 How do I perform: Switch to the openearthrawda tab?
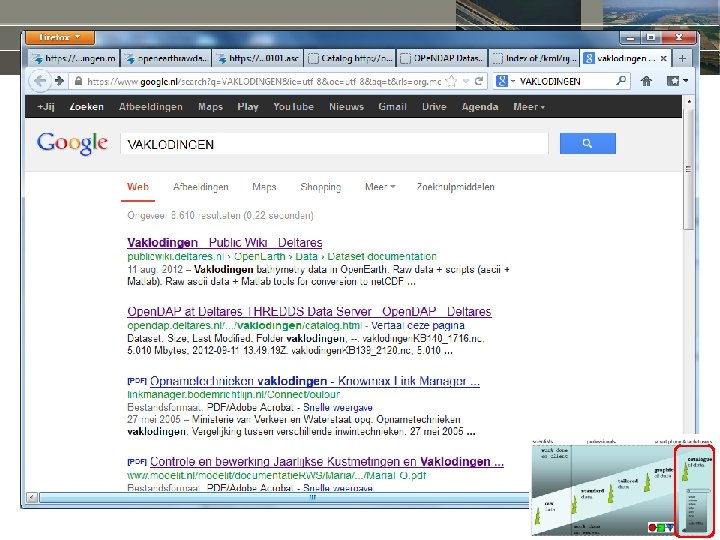166,58
